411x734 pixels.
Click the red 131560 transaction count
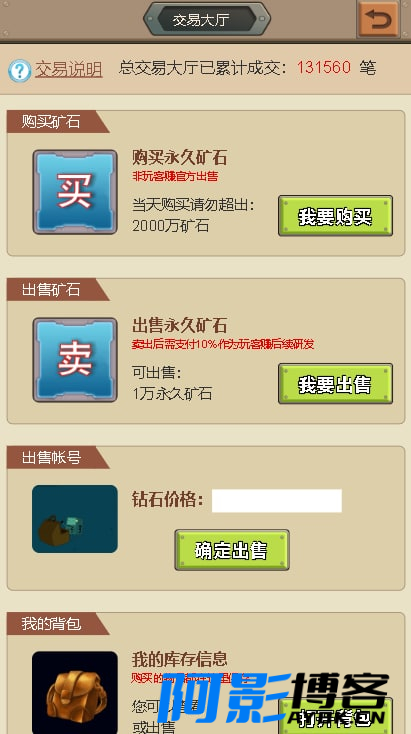[323, 67]
